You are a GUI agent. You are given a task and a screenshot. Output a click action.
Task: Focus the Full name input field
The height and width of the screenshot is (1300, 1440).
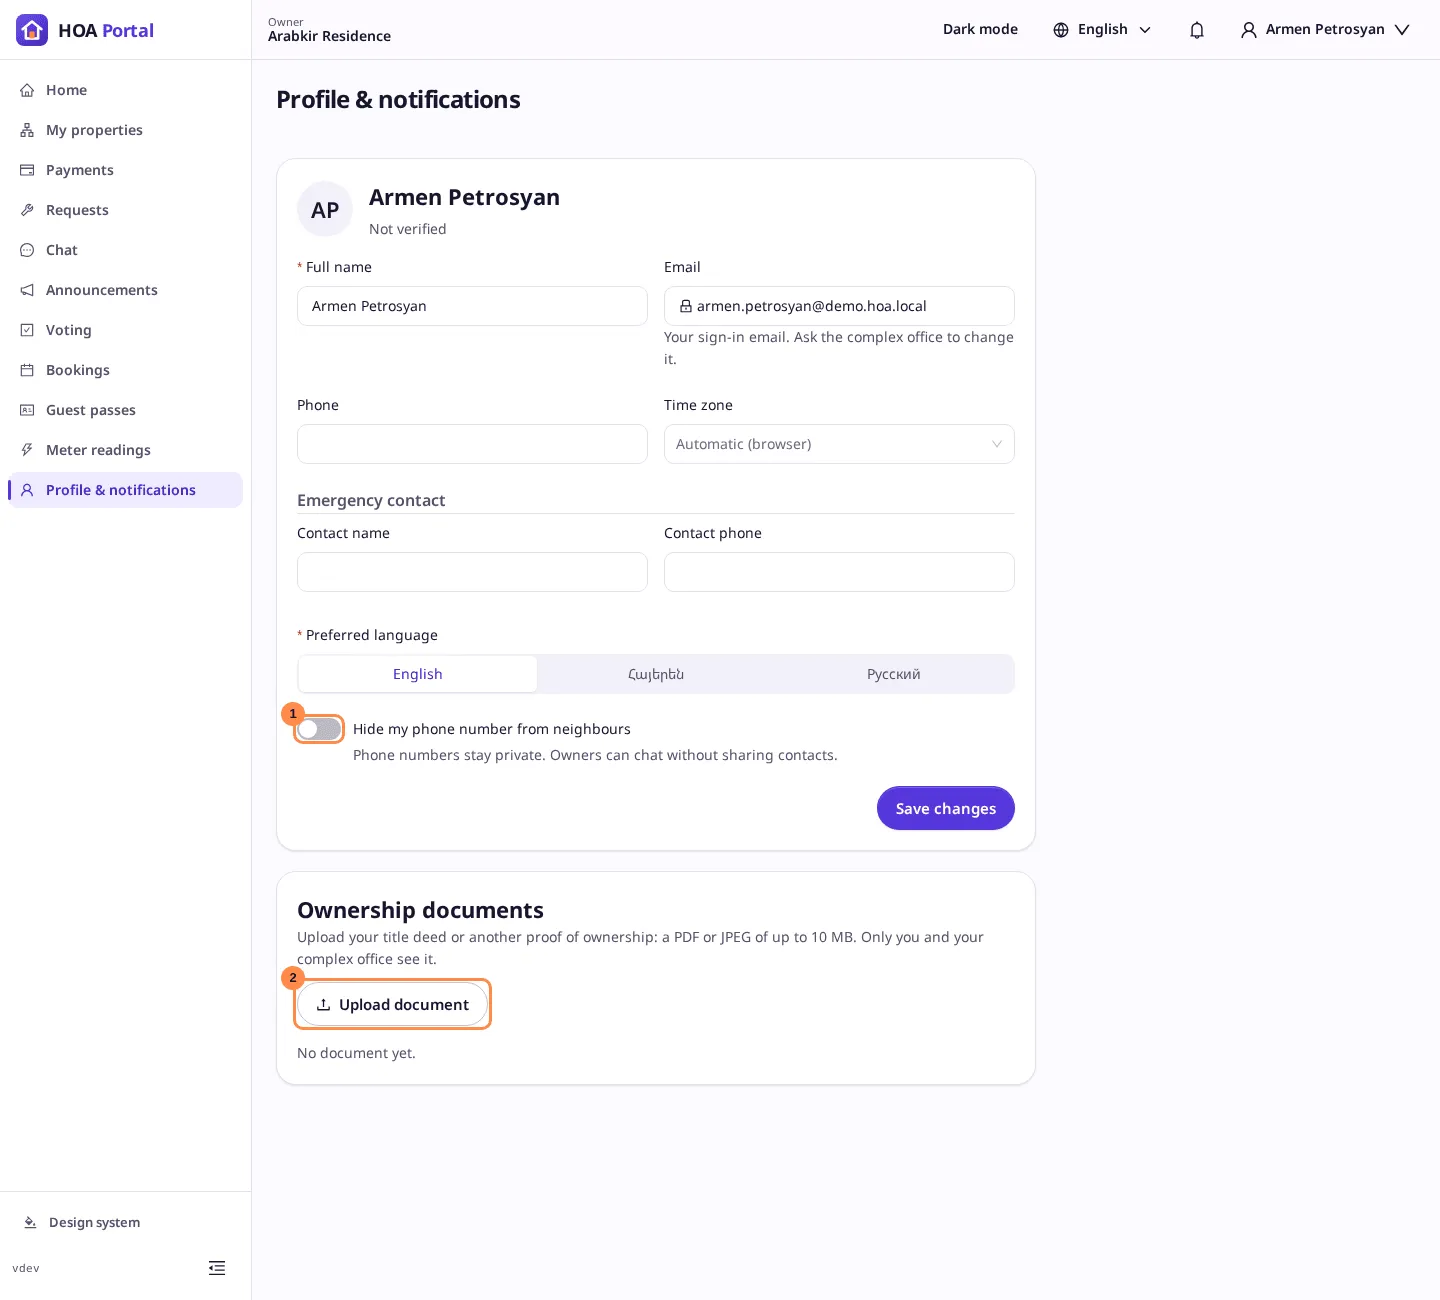tap(472, 306)
